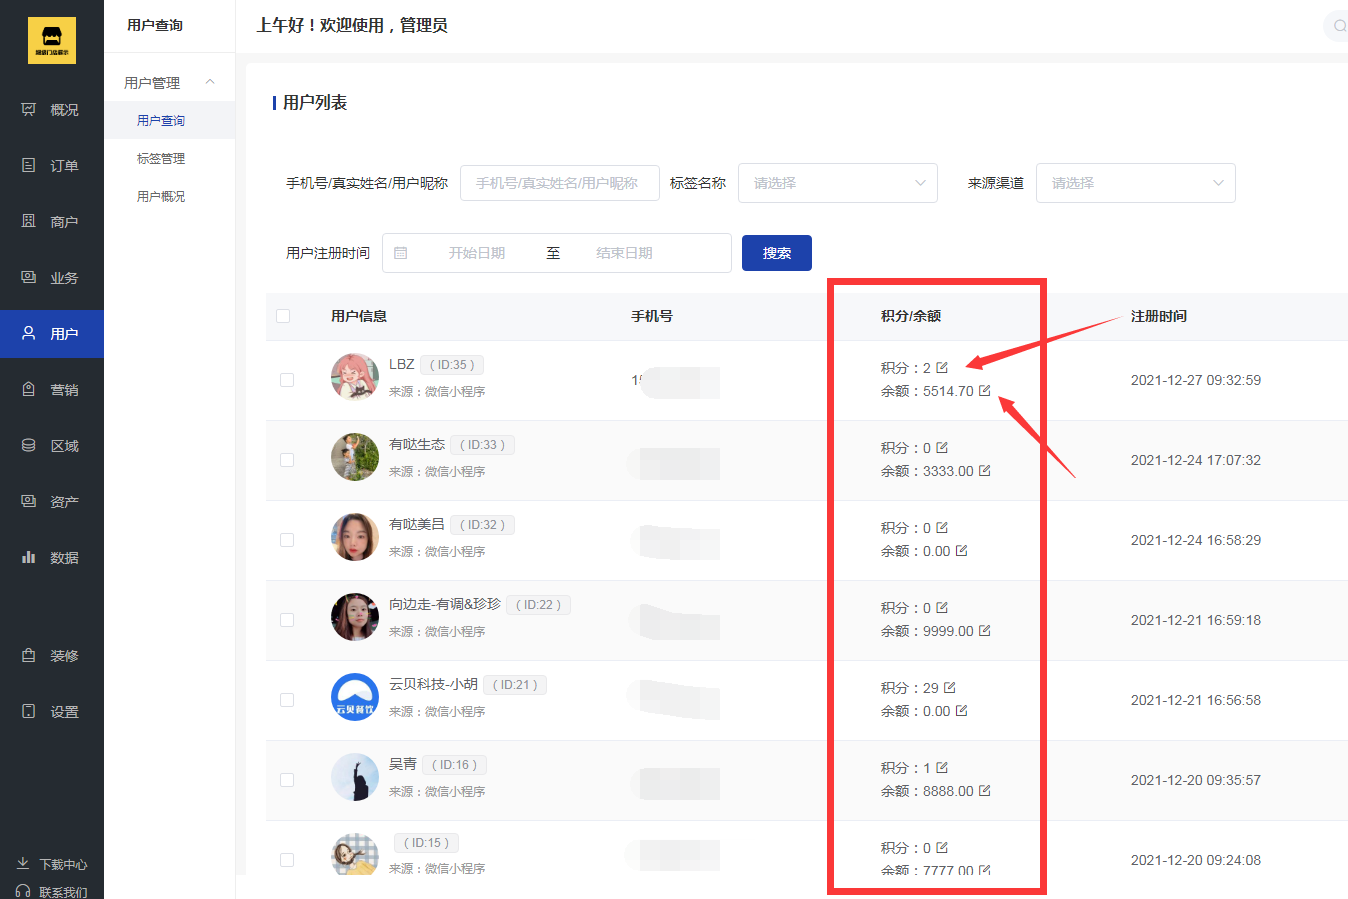Click user name 吴青
1348x899 pixels.
click(403, 764)
